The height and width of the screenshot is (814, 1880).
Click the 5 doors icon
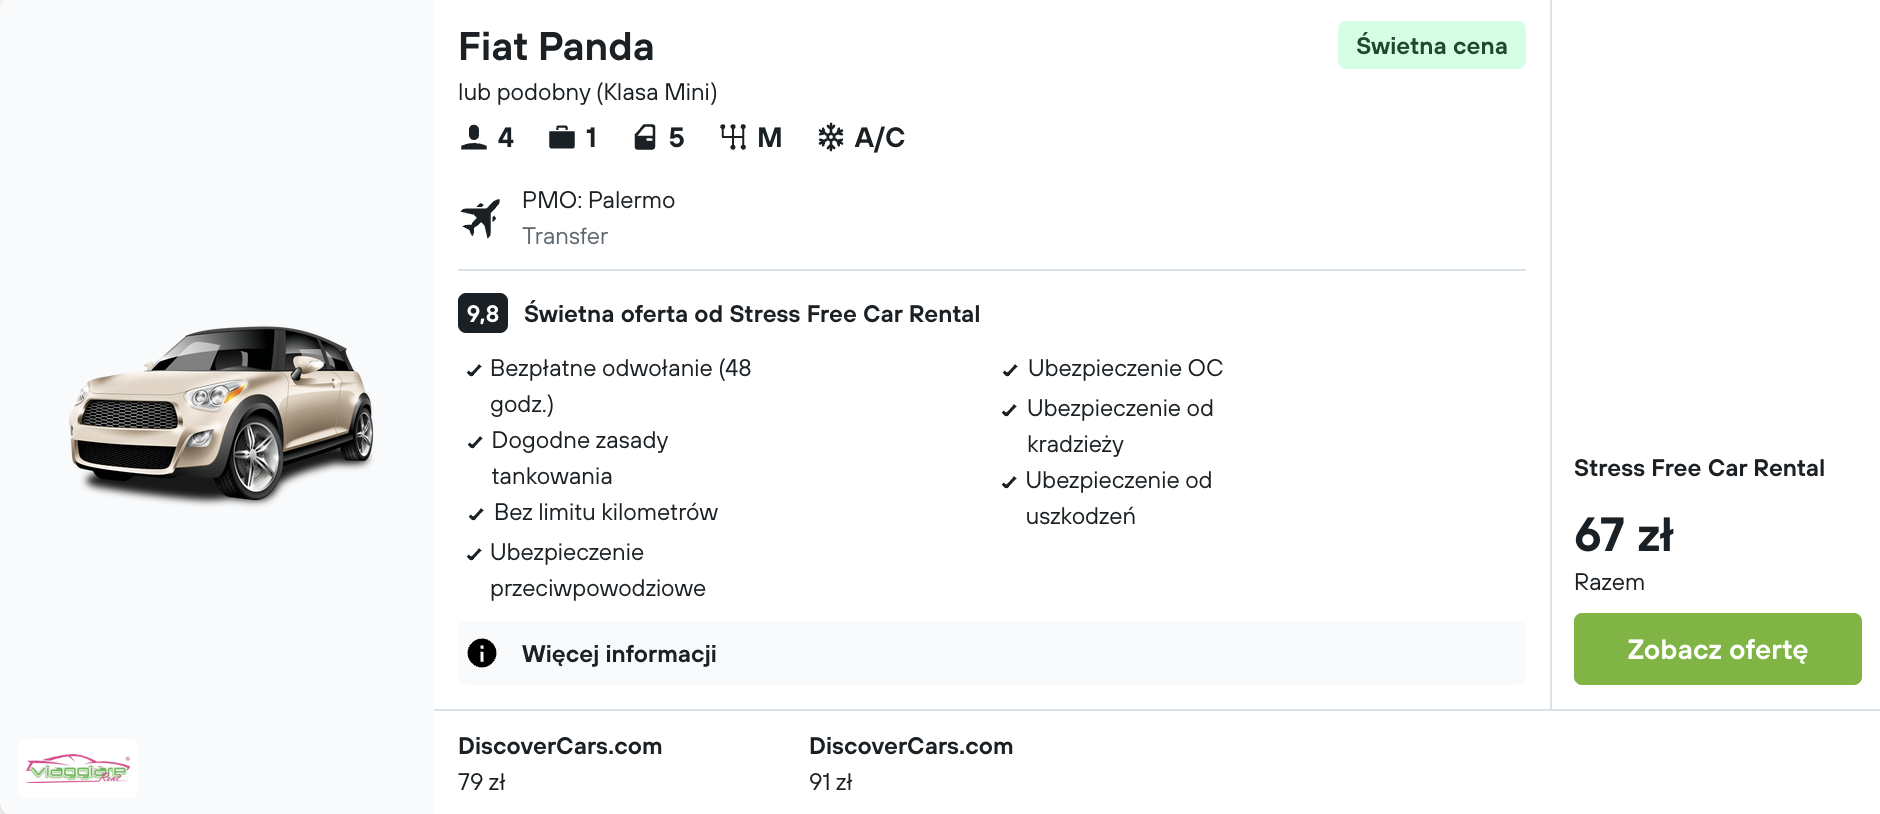[647, 136]
